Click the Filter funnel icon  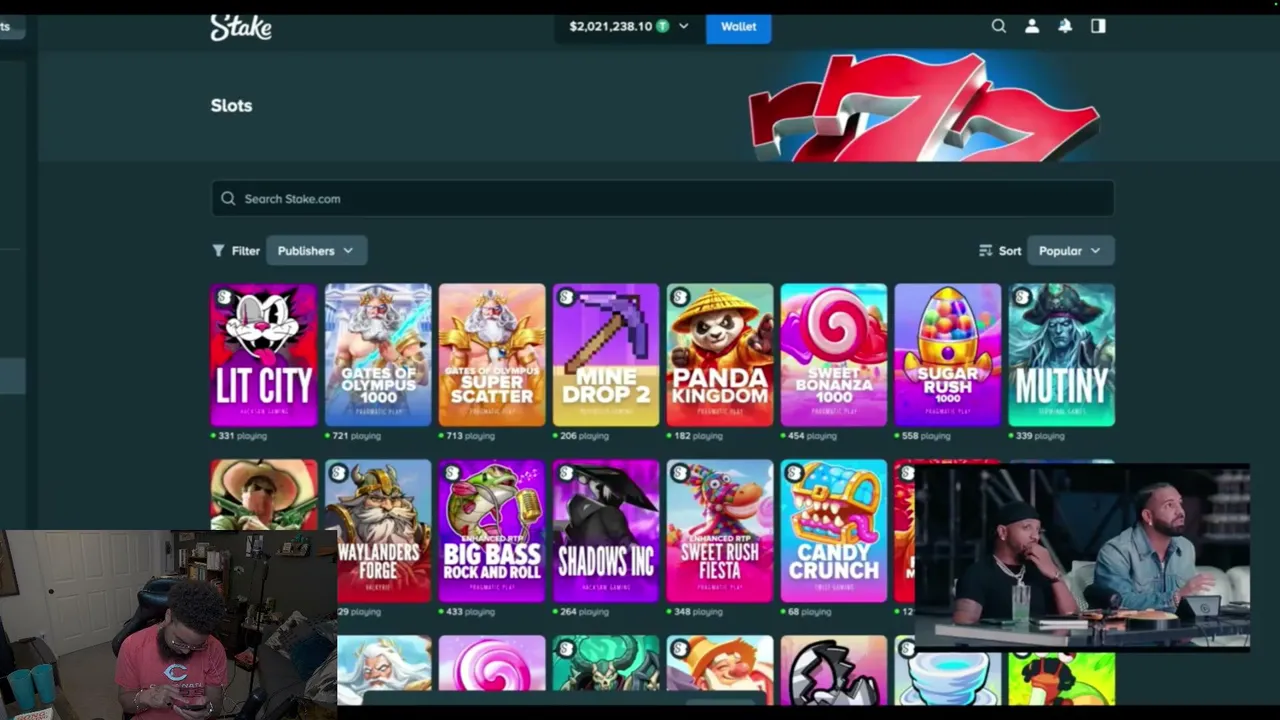[x=218, y=250]
